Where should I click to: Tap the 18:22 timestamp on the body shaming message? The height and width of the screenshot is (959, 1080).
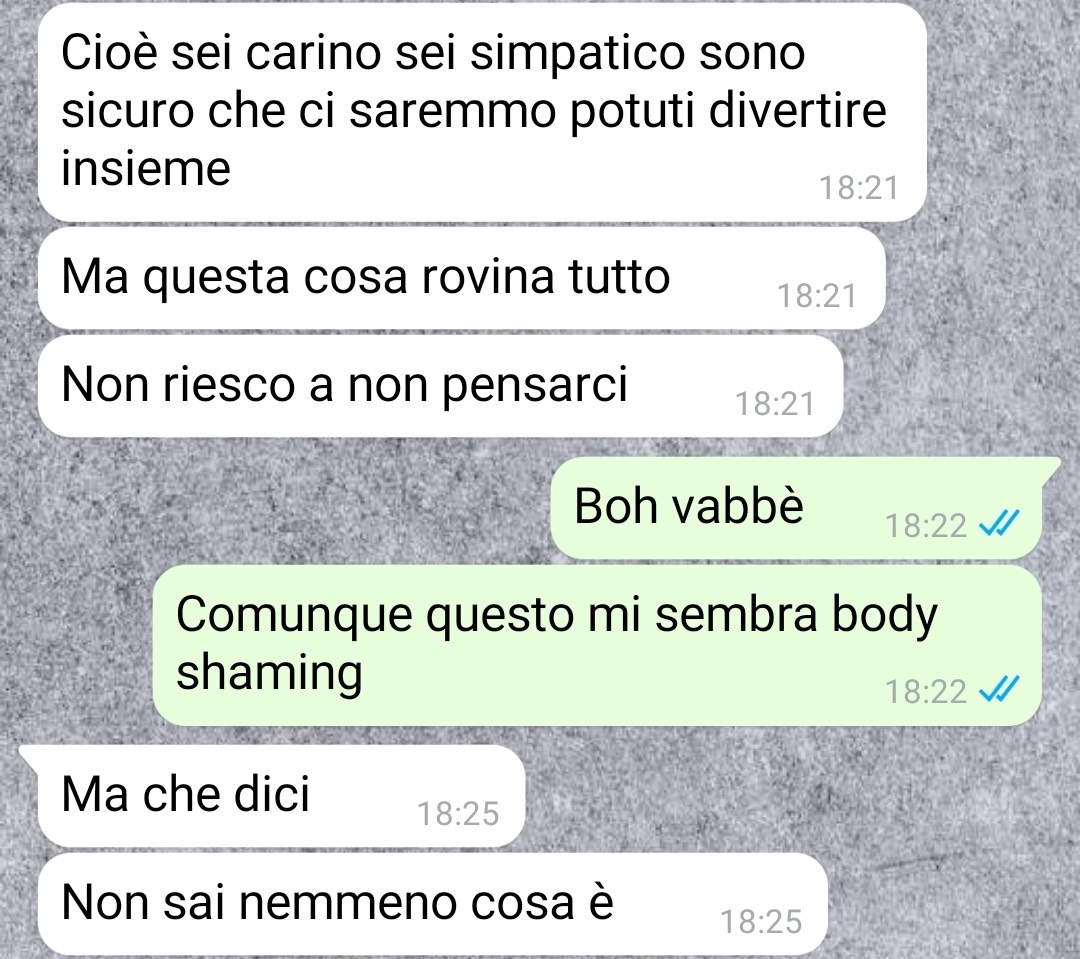926,691
